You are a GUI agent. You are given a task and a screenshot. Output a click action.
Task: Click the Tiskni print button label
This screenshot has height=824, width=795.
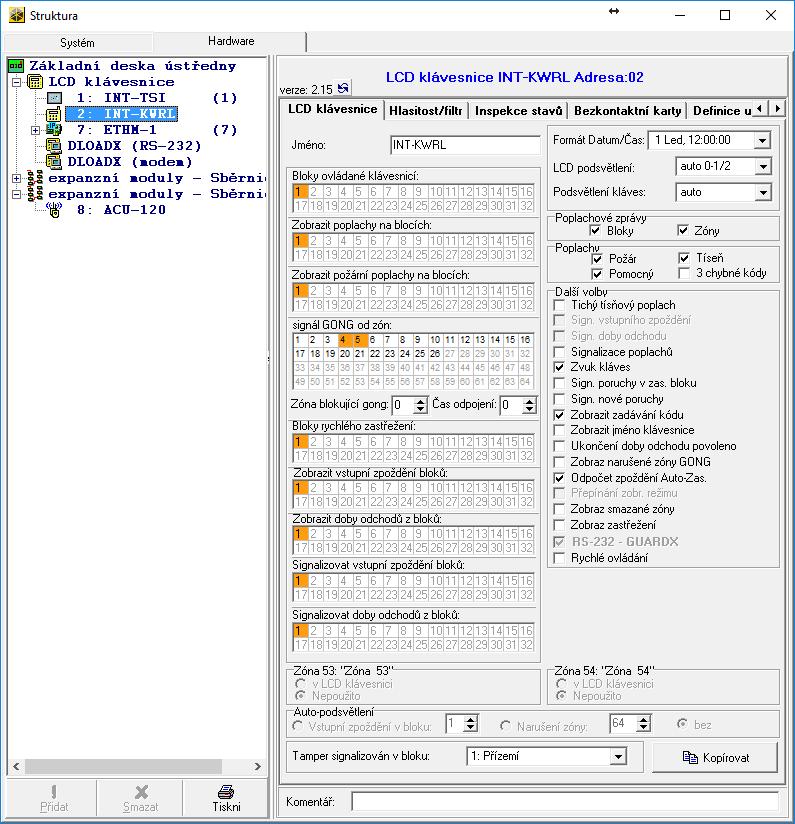(x=226, y=807)
